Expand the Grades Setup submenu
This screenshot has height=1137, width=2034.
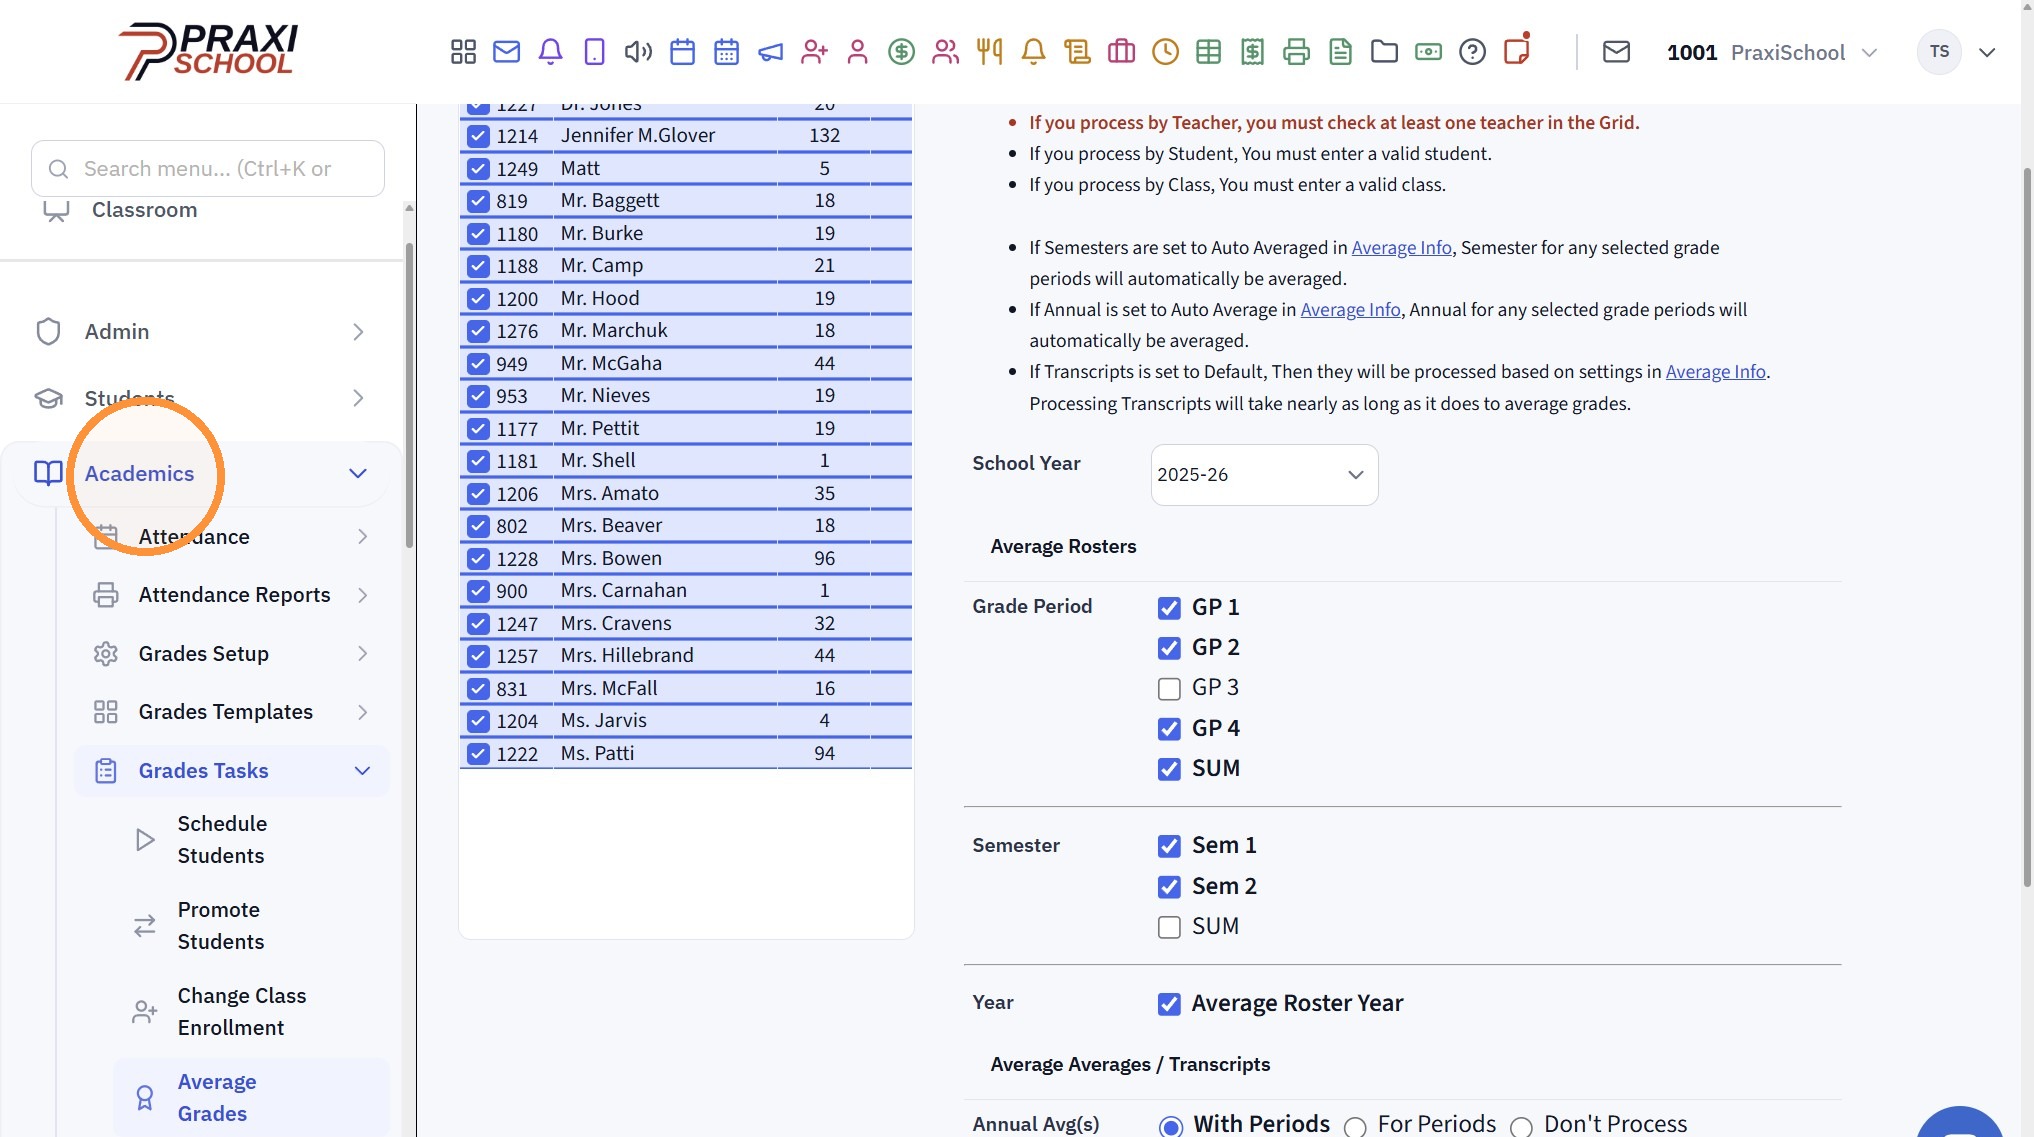click(x=232, y=654)
